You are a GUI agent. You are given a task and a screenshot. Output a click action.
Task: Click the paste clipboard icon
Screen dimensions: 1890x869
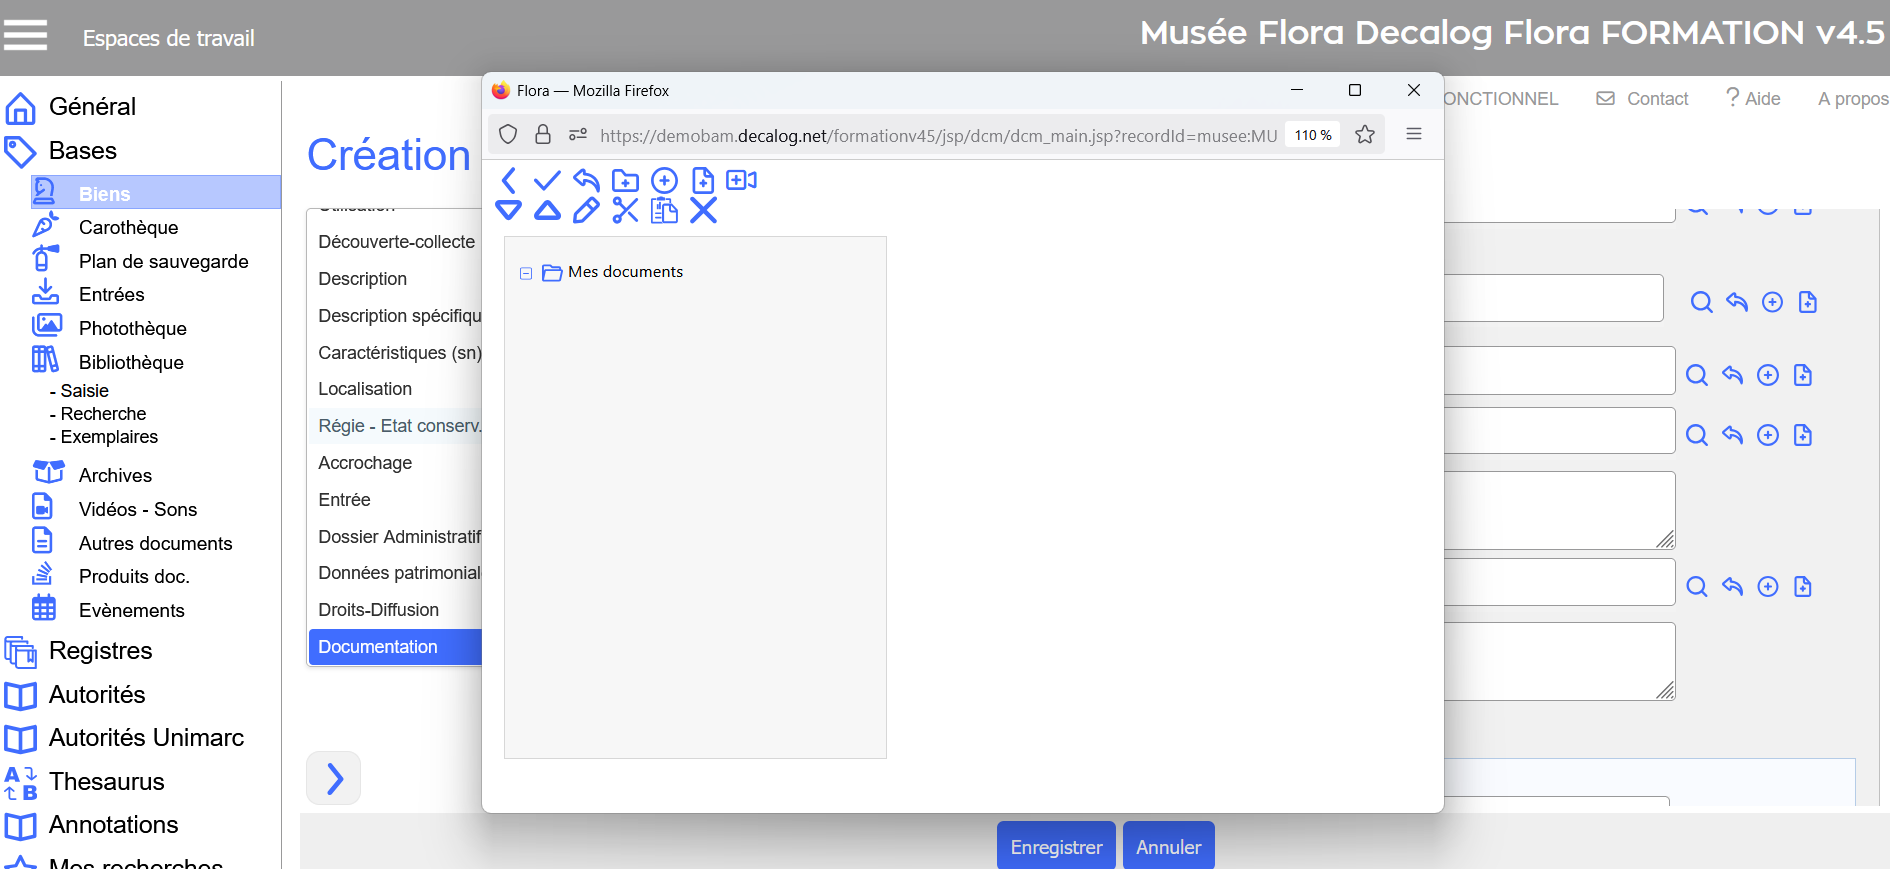coord(664,211)
